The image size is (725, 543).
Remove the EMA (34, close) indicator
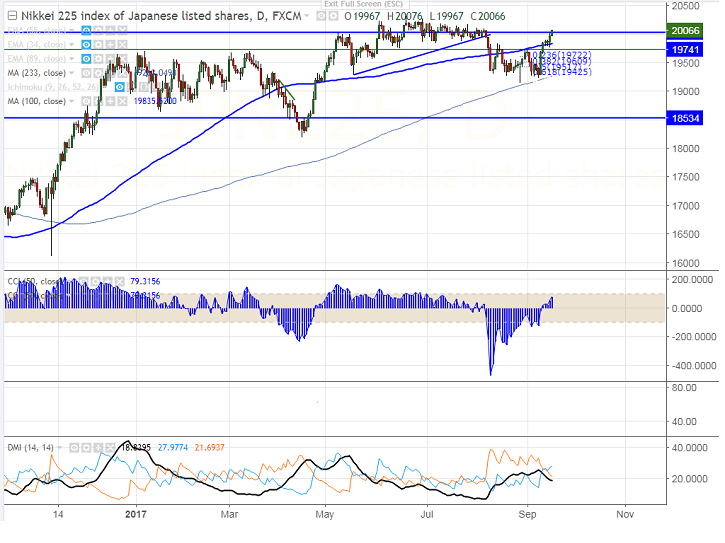pyautogui.click(x=122, y=44)
